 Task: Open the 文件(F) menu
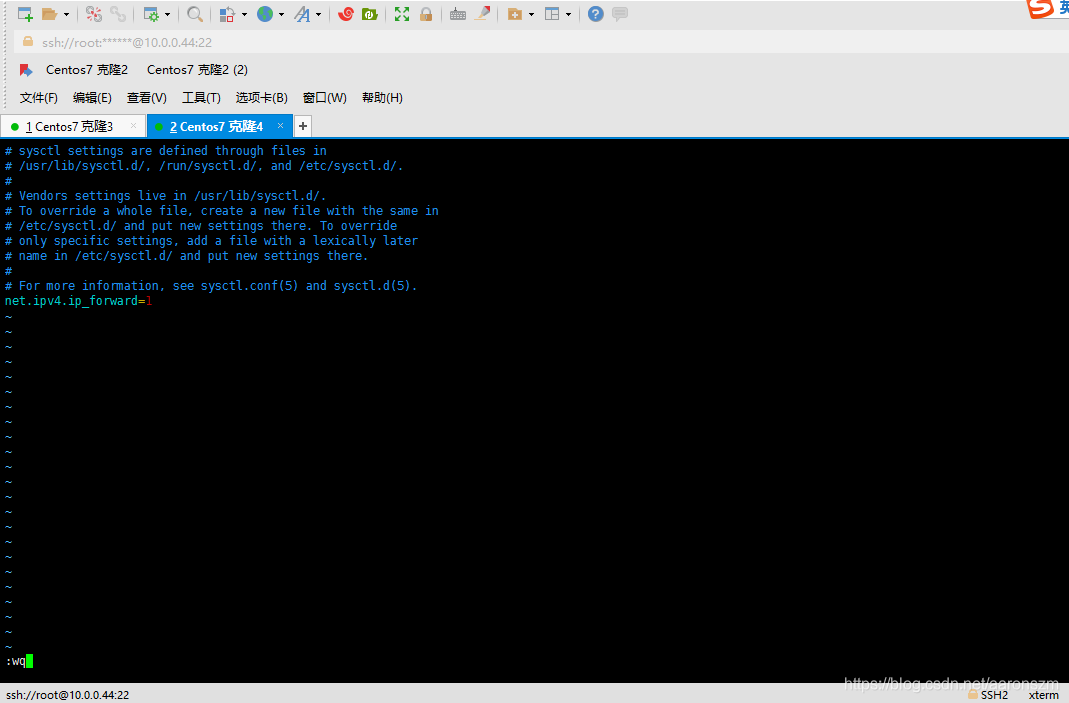38,98
